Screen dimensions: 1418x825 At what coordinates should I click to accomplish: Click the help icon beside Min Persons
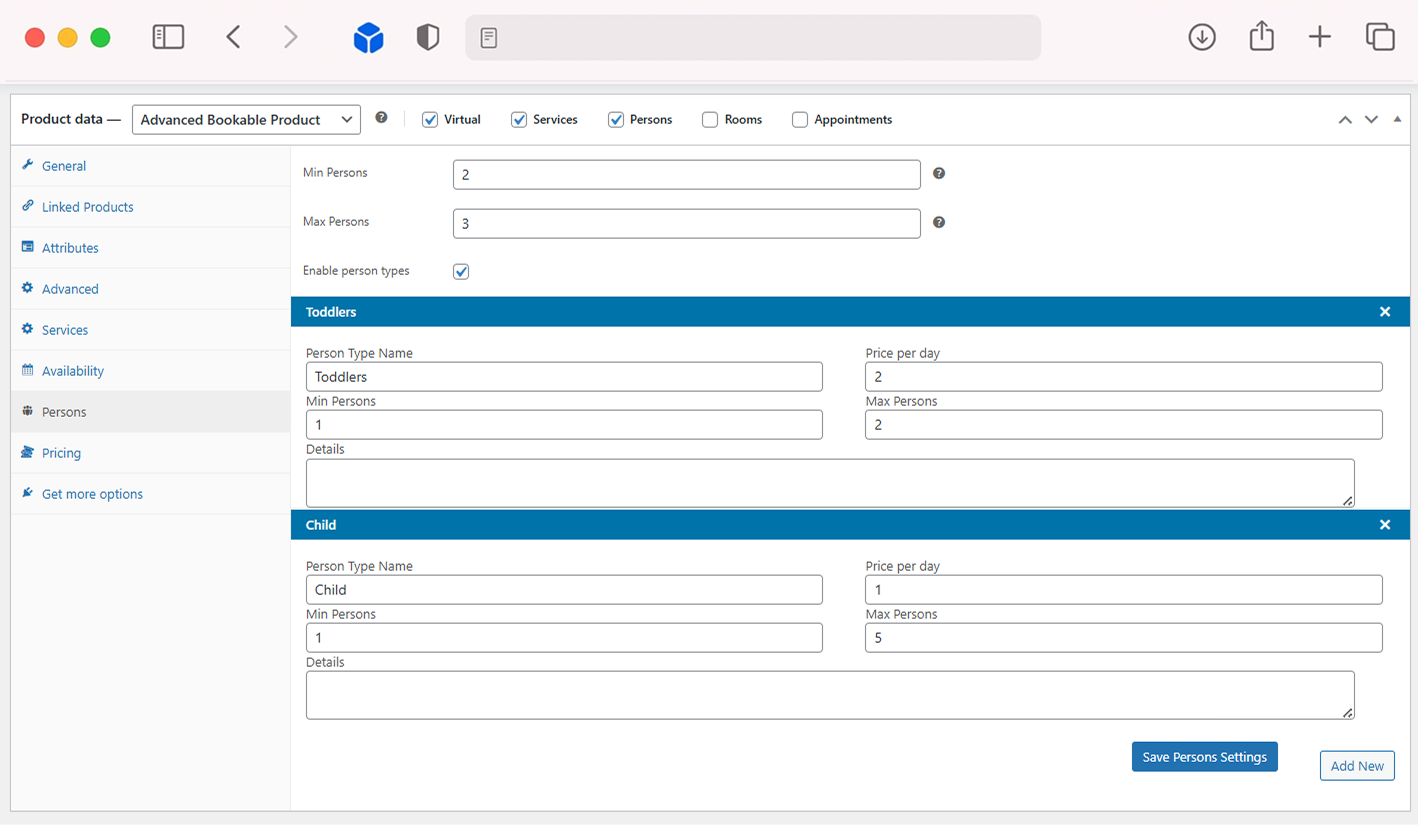pyautogui.click(x=939, y=173)
